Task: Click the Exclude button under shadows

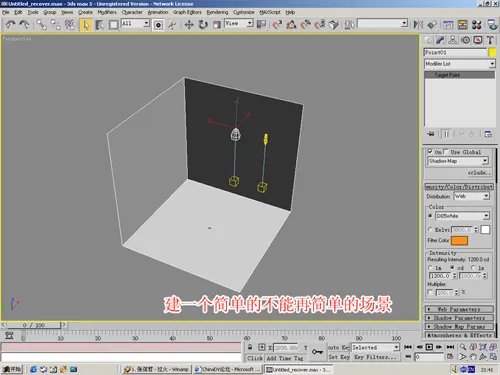Action: tap(479, 173)
